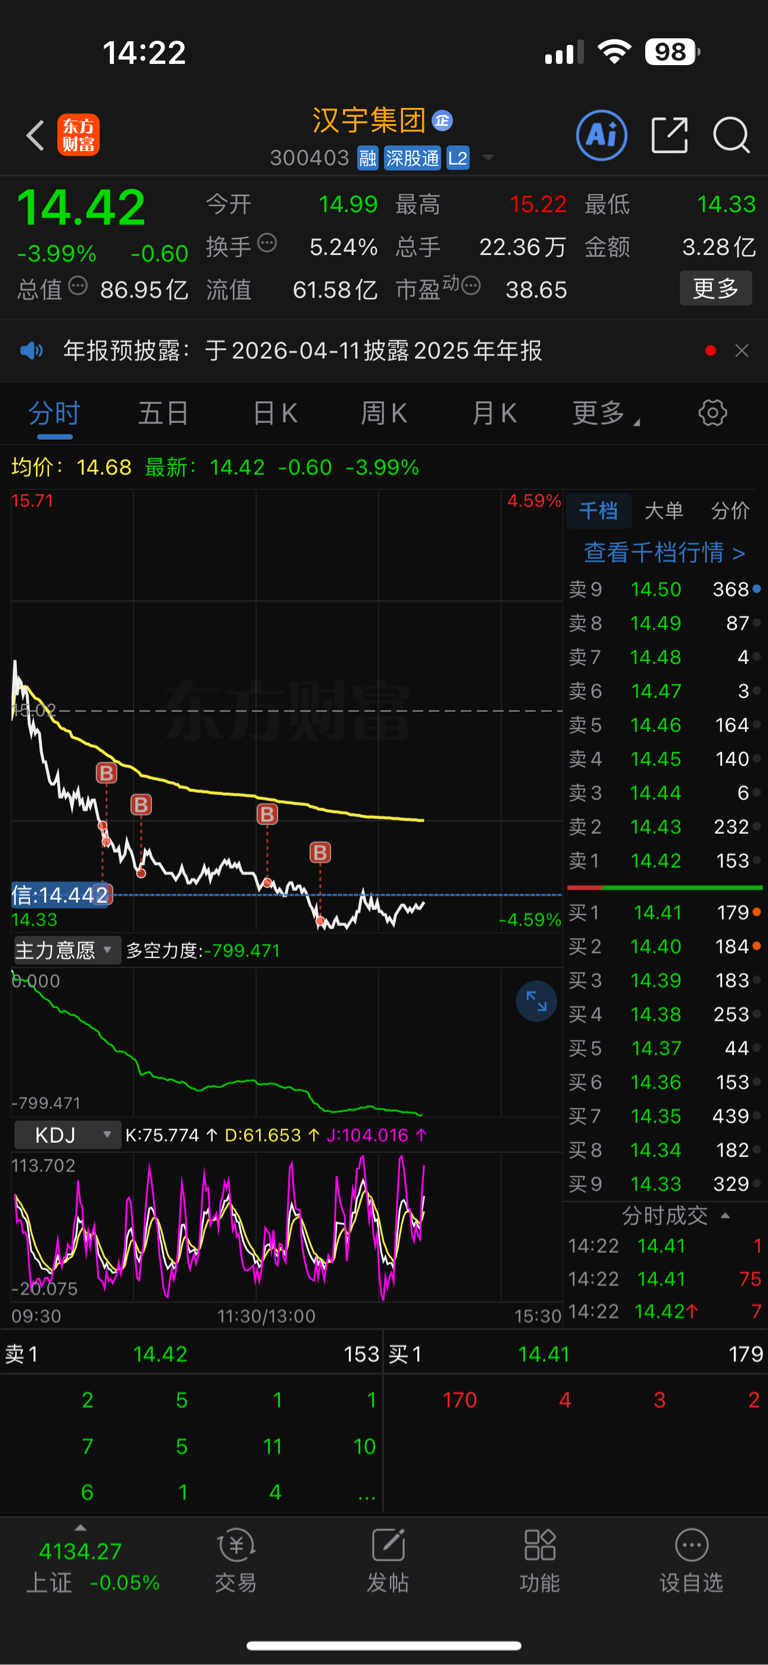This screenshot has width=768, height=1665.
Task: Select the 分价 tab
Action: point(730,511)
